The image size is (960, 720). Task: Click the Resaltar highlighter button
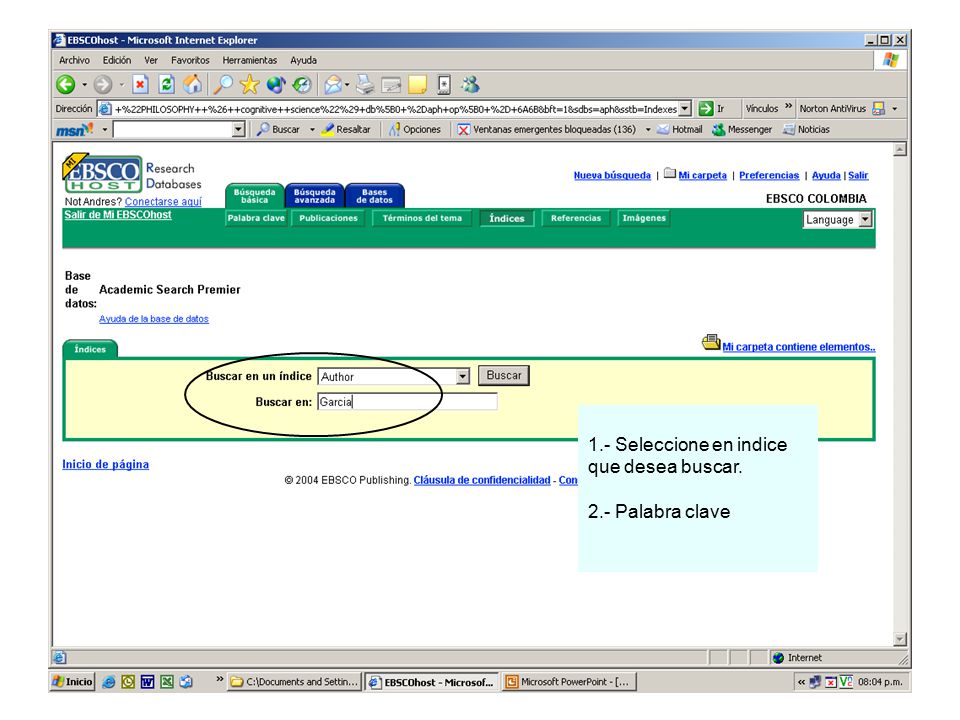346,130
